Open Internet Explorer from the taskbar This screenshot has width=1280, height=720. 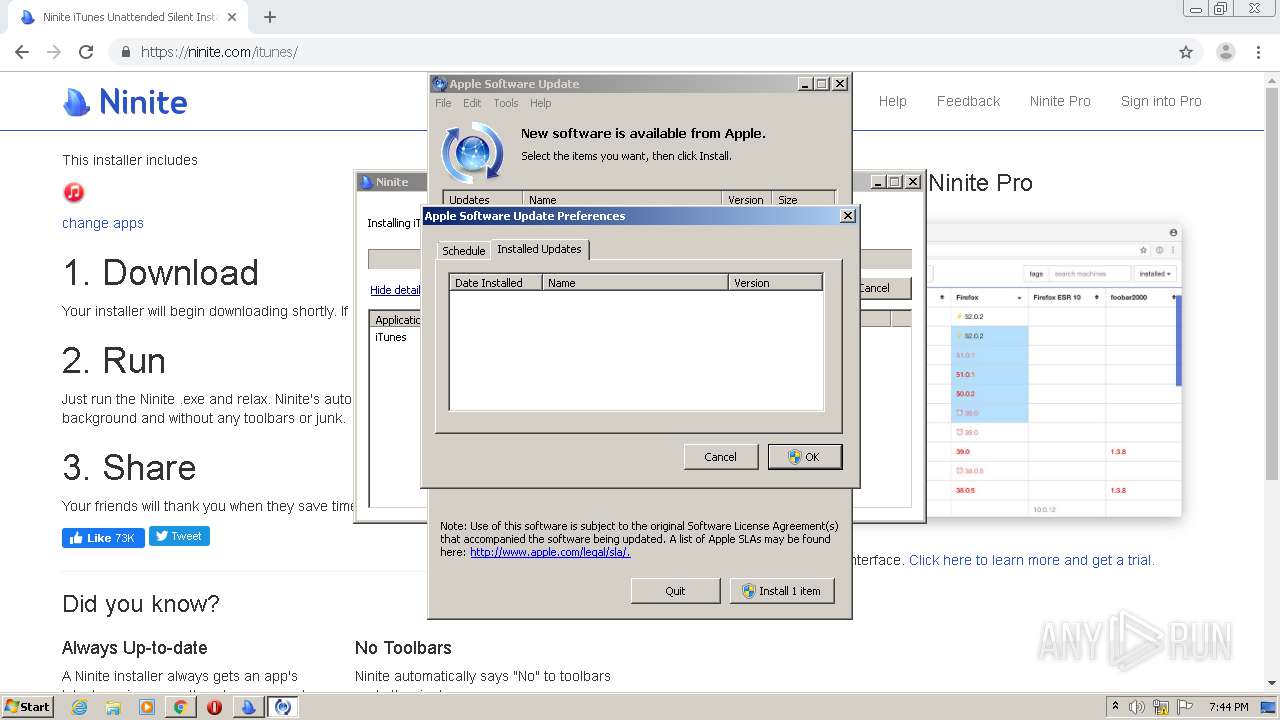[80, 707]
